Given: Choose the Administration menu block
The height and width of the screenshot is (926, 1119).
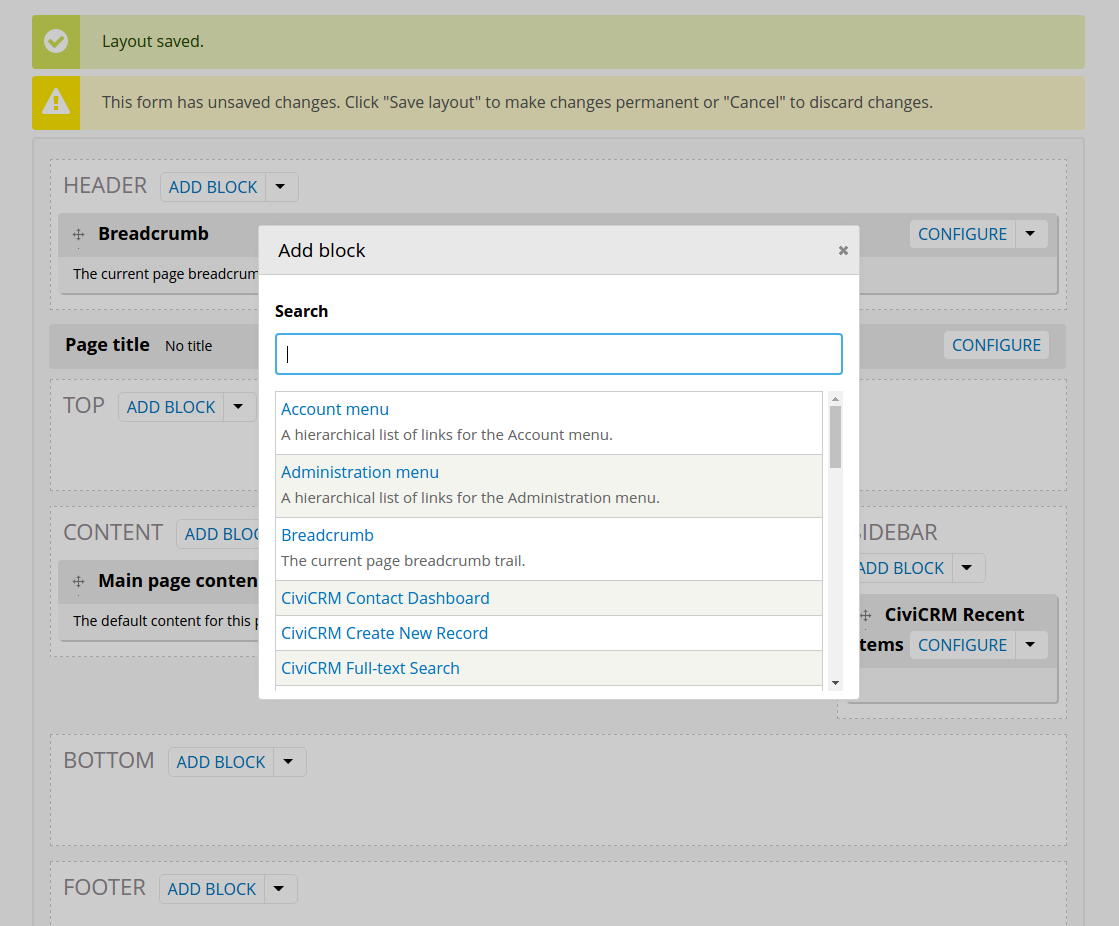Looking at the screenshot, I should coord(360,472).
